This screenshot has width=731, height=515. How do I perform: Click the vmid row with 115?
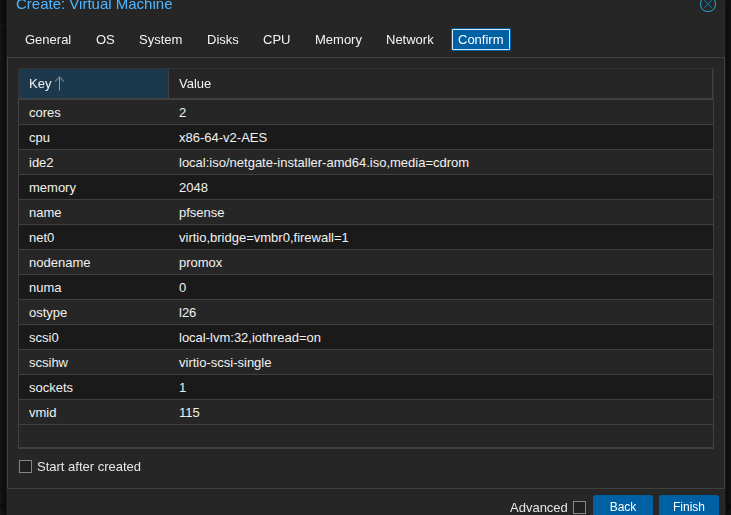coord(365,412)
